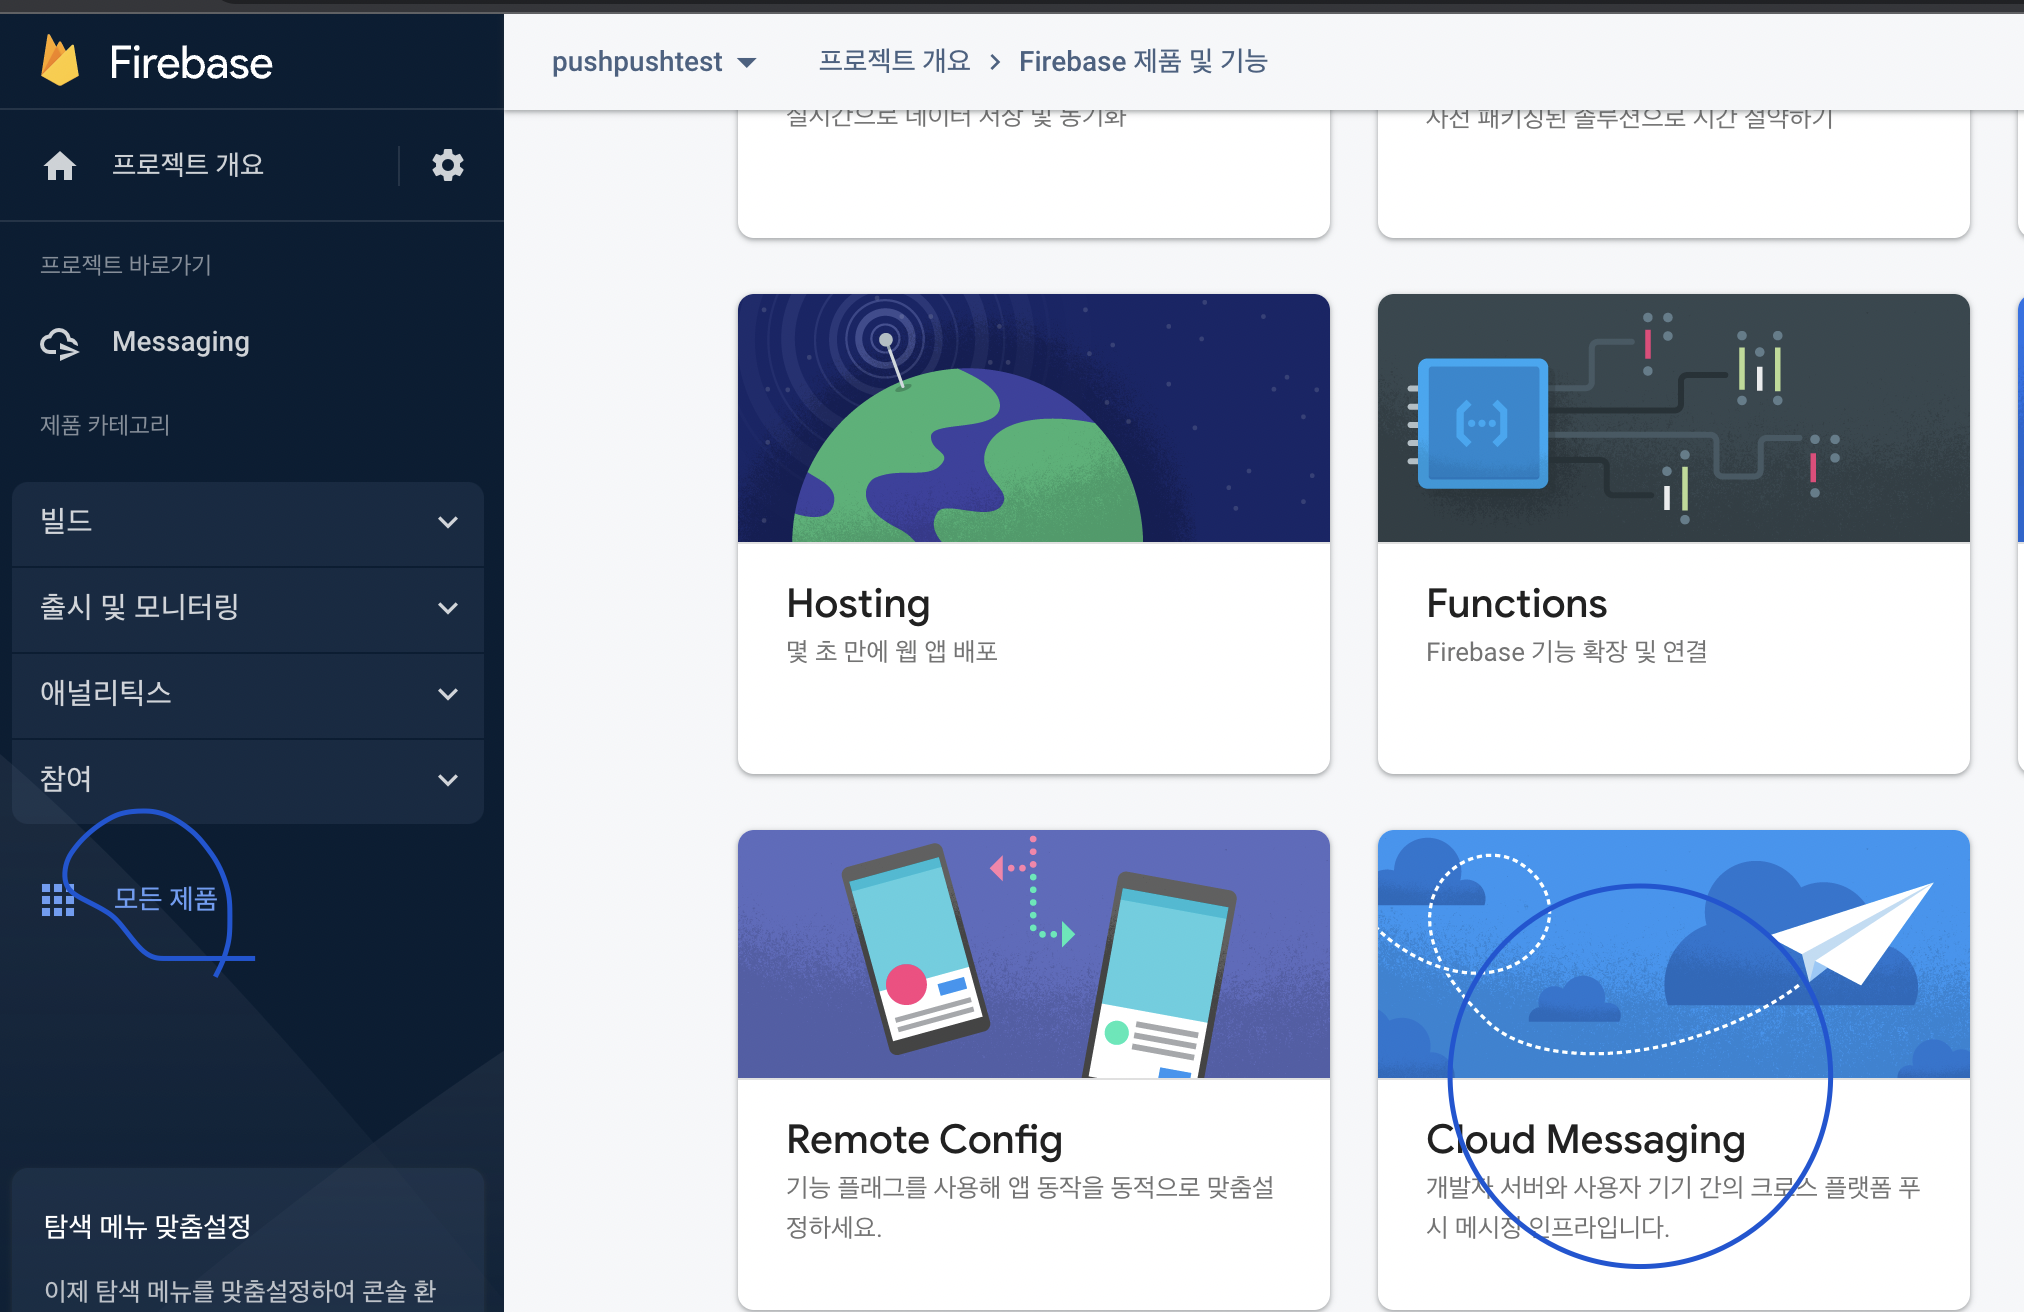Click 프로젝트 개요 breadcrumb link
2024x1312 pixels.
(x=894, y=62)
